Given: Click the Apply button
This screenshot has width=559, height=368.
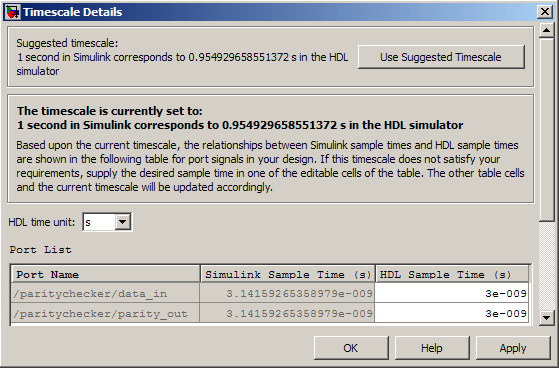Looking at the screenshot, I should (513, 348).
